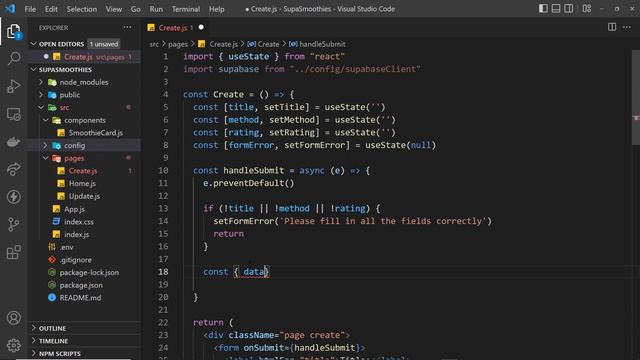Click the '1 unsaved' badge

(x=104, y=44)
